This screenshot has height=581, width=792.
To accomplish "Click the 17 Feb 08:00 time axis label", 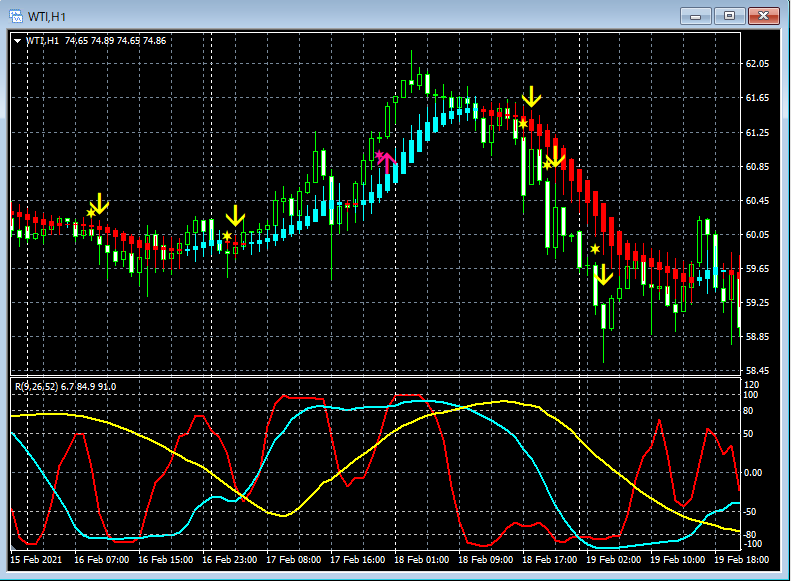I will pos(295,560).
